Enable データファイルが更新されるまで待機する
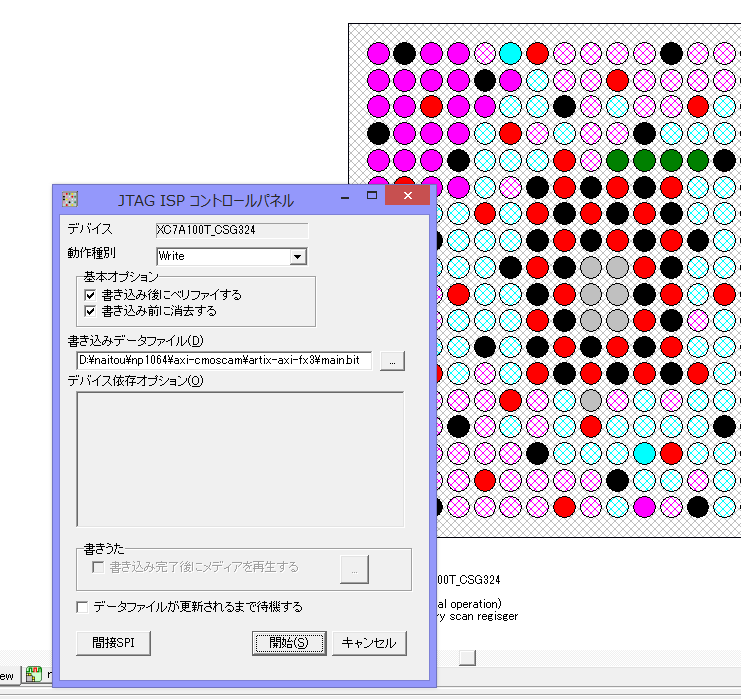 point(83,606)
